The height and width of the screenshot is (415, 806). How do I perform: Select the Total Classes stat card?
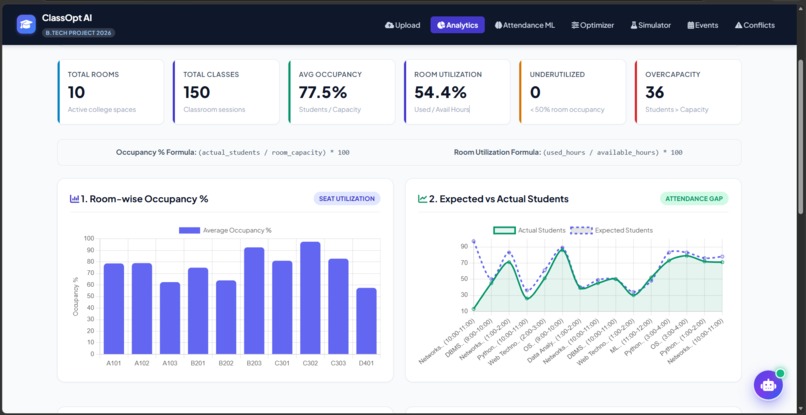226,92
